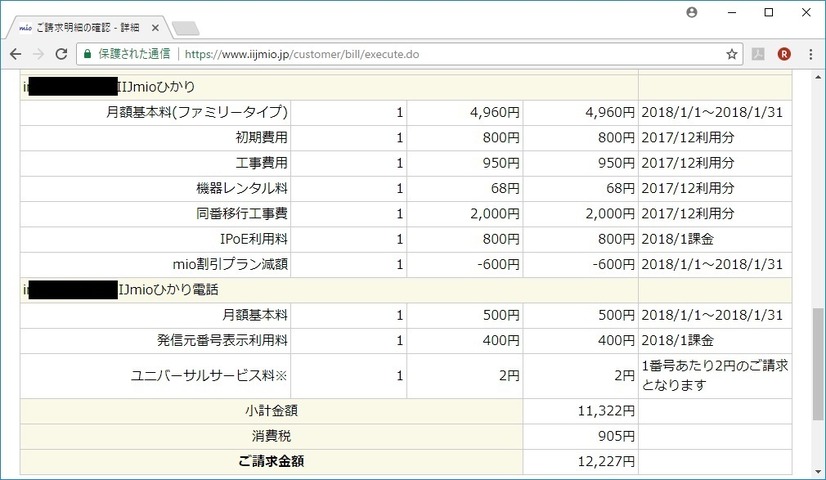826x480 pixels.
Task: Click the ご請求金額 label
Action: 271,461
